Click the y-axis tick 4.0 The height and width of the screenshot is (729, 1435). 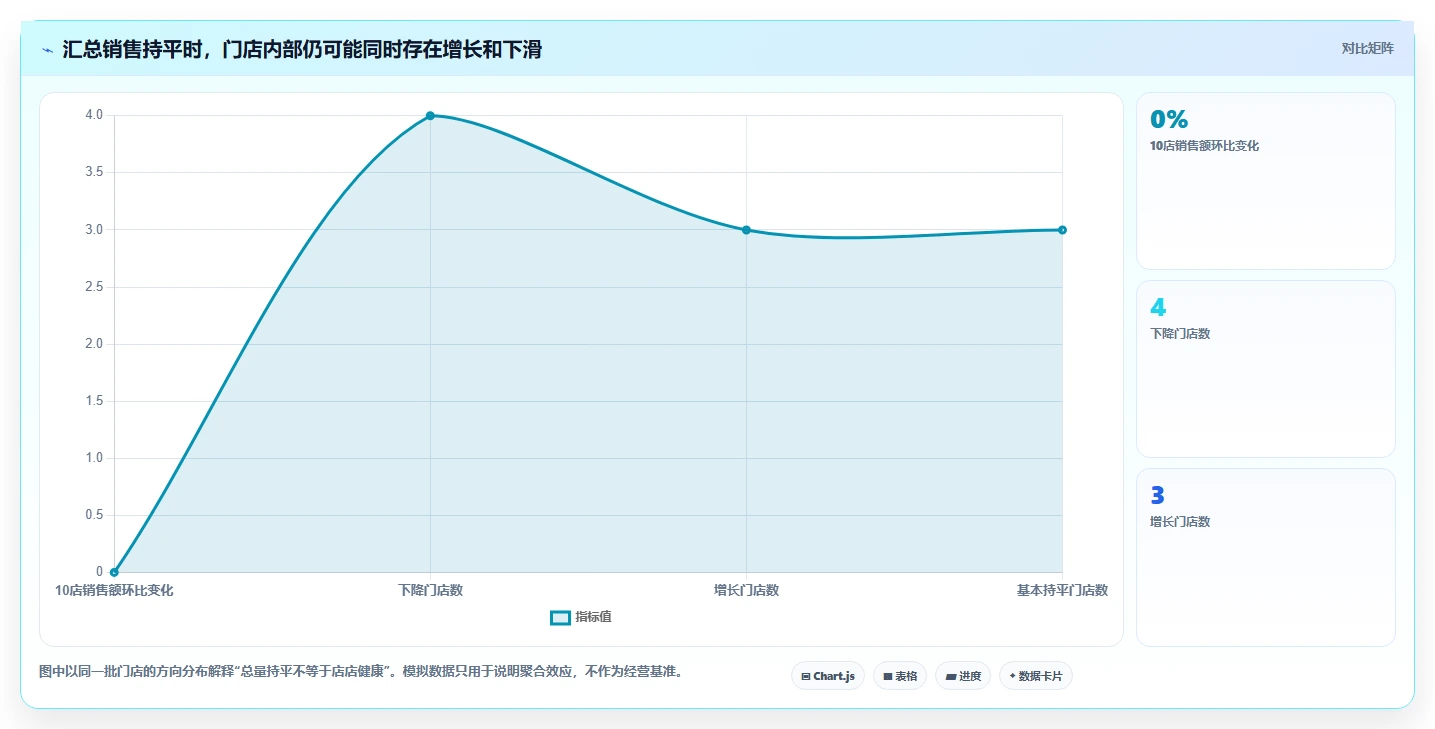pyautogui.click(x=94, y=115)
